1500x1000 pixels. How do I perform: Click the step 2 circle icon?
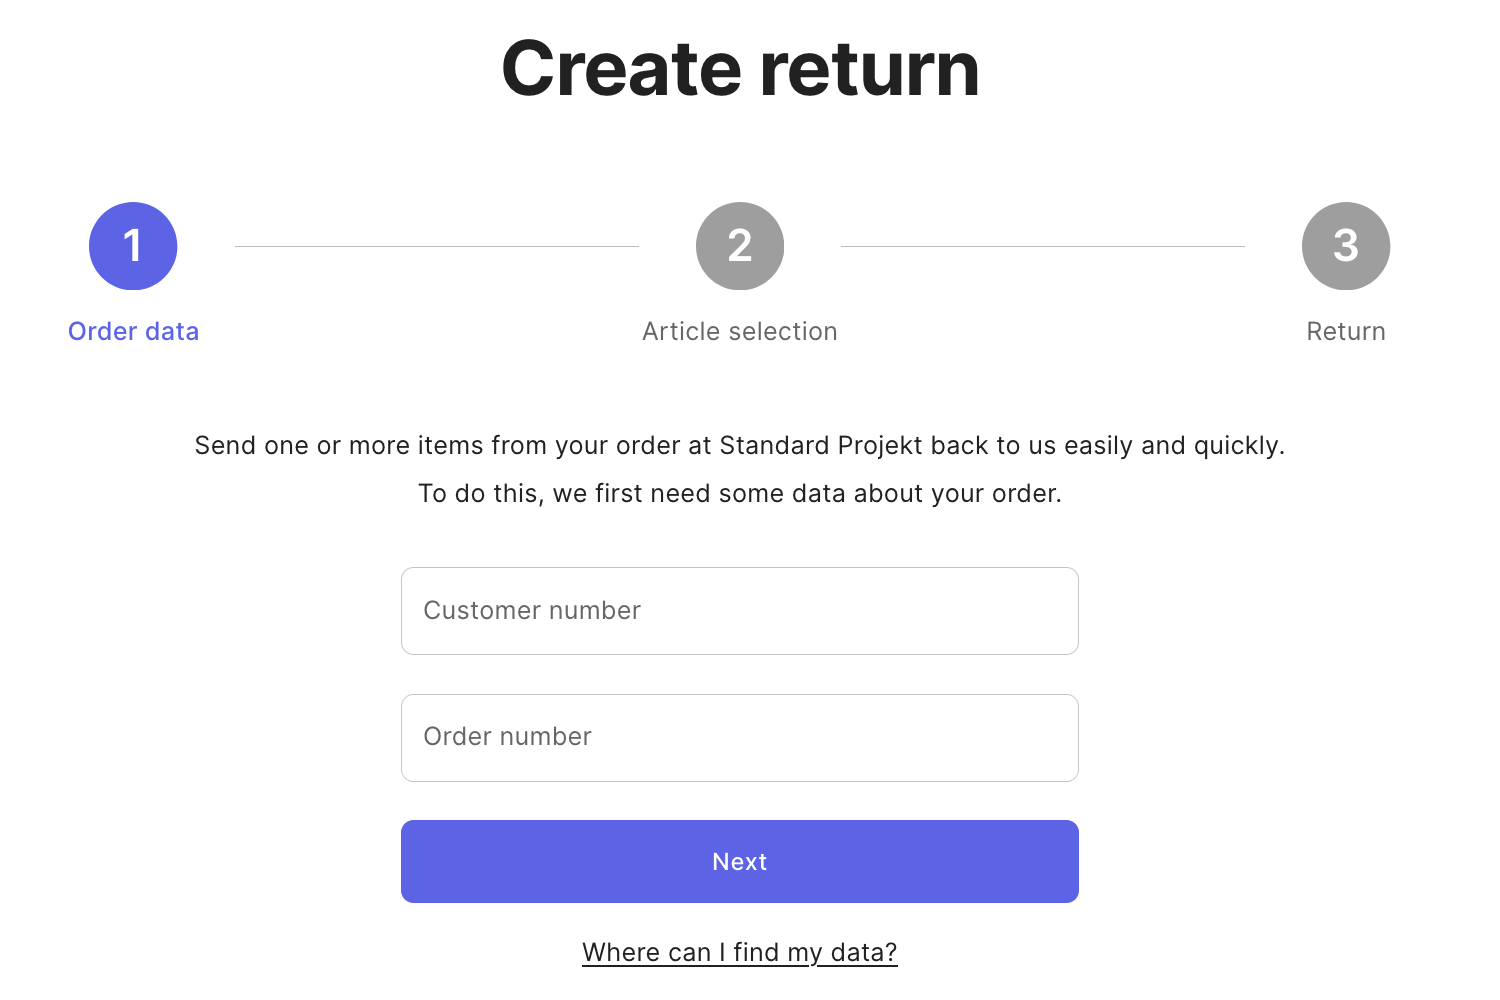click(740, 246)
